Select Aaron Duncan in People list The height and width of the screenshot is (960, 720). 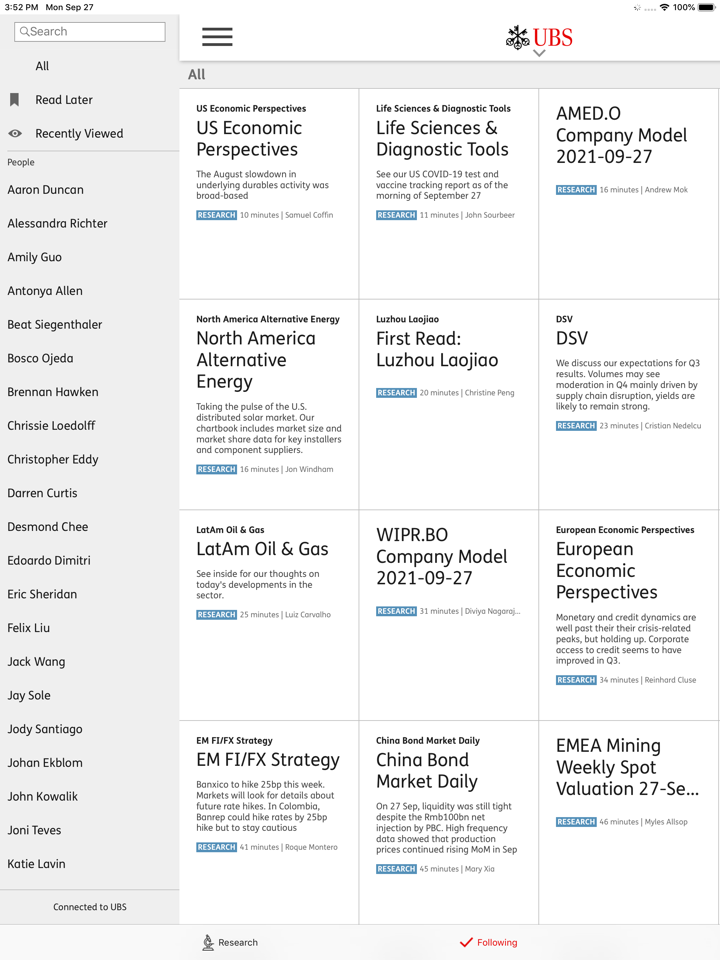(46, 190)
